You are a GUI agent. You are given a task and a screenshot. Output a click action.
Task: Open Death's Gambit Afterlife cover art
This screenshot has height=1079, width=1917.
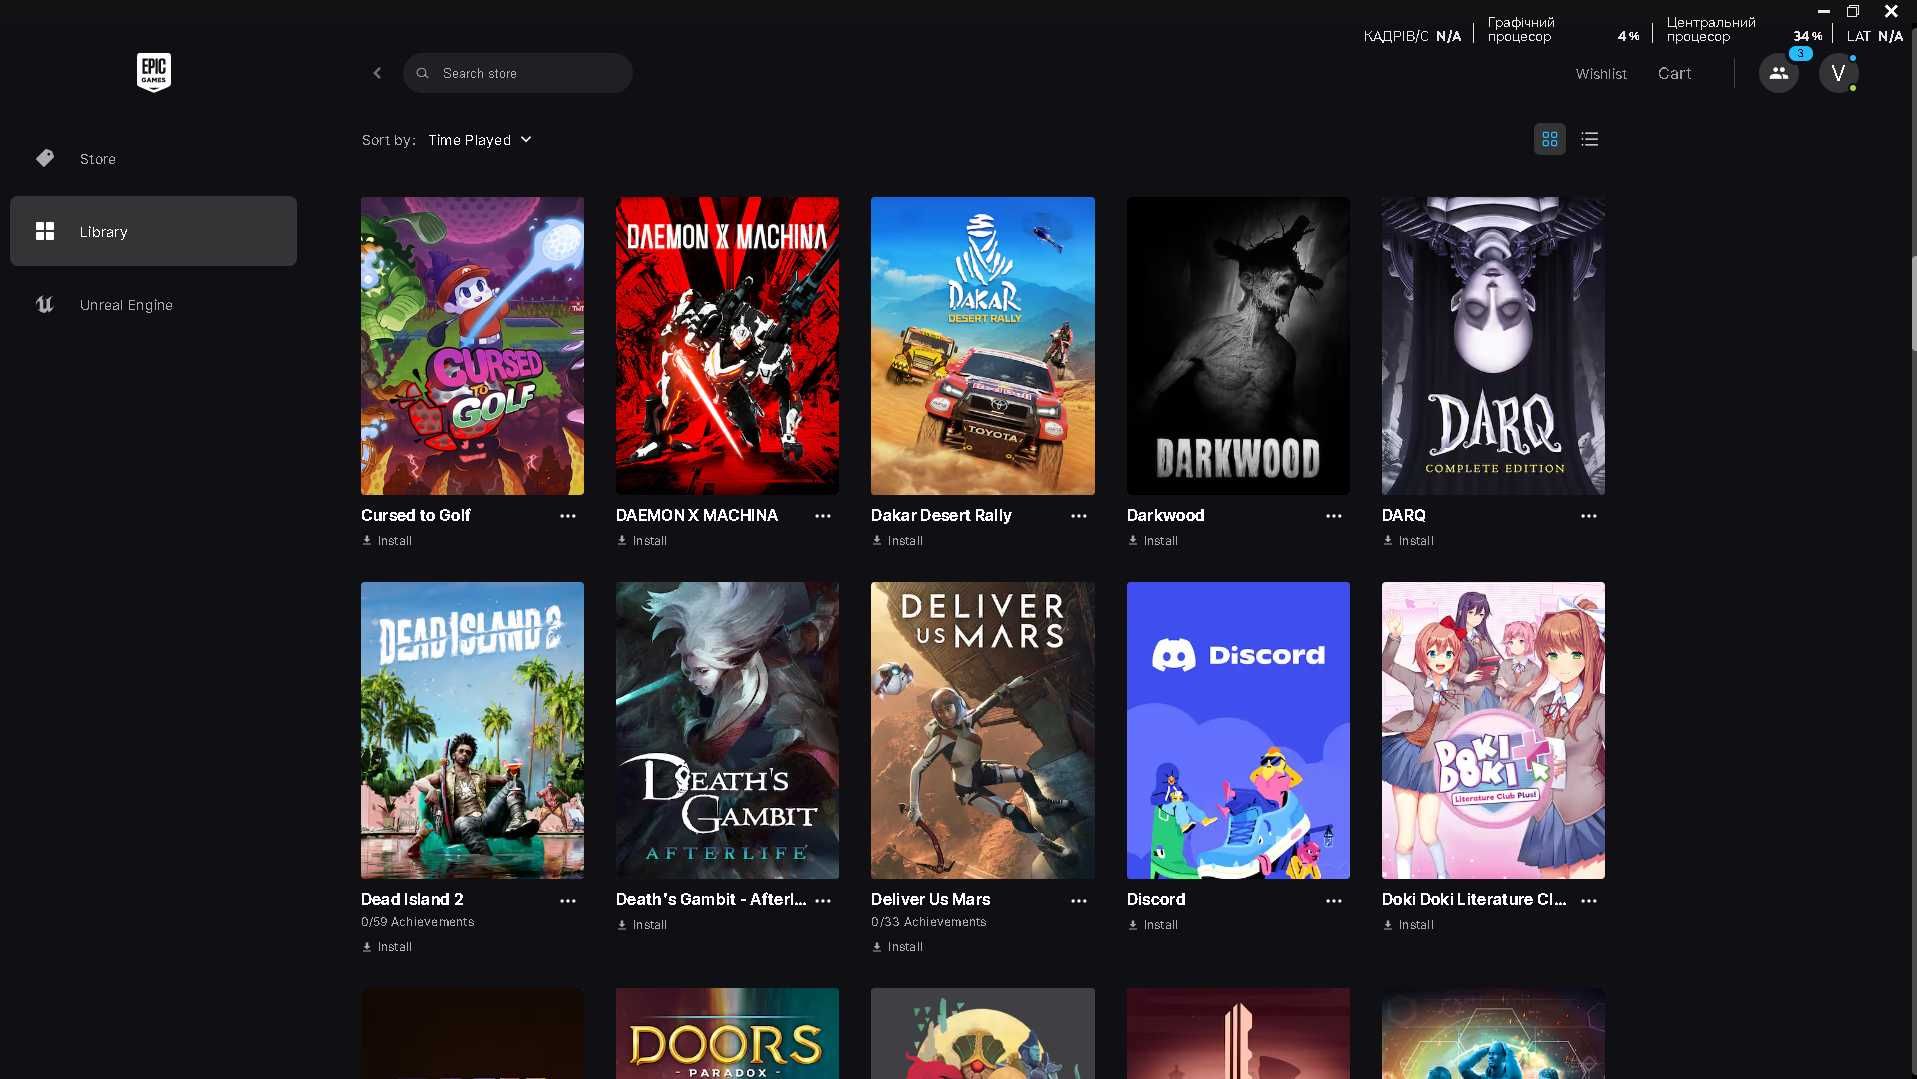click(x=727, y=731)
